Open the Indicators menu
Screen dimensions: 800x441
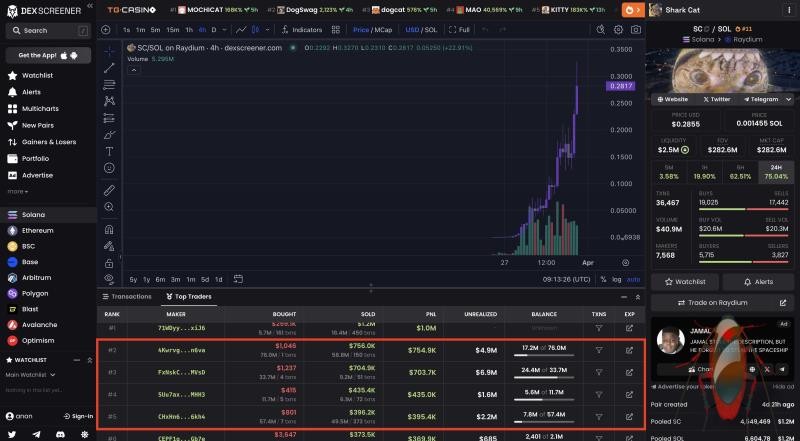click(302, 30)
